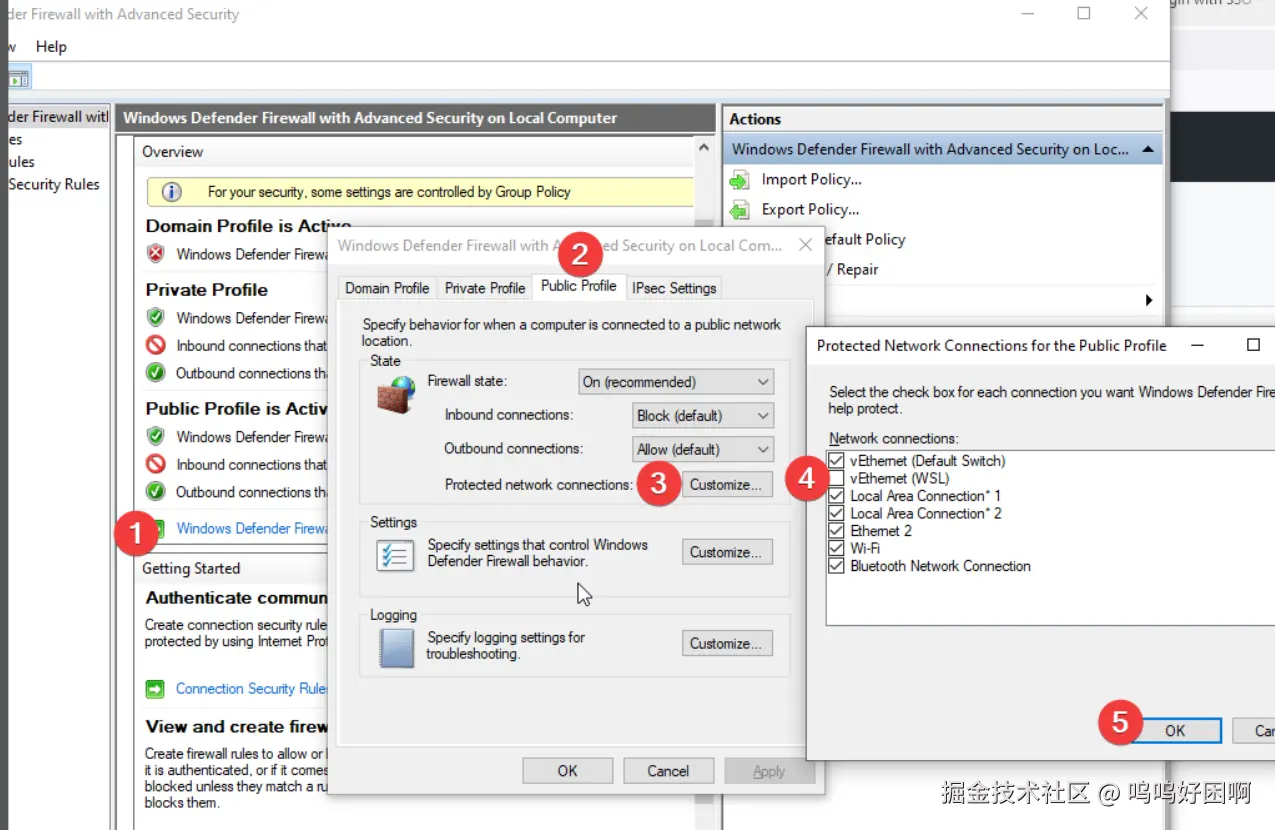Click the Import Policy icon in Actions
This screenshot has height=830, width=1275.
(739, 180)
